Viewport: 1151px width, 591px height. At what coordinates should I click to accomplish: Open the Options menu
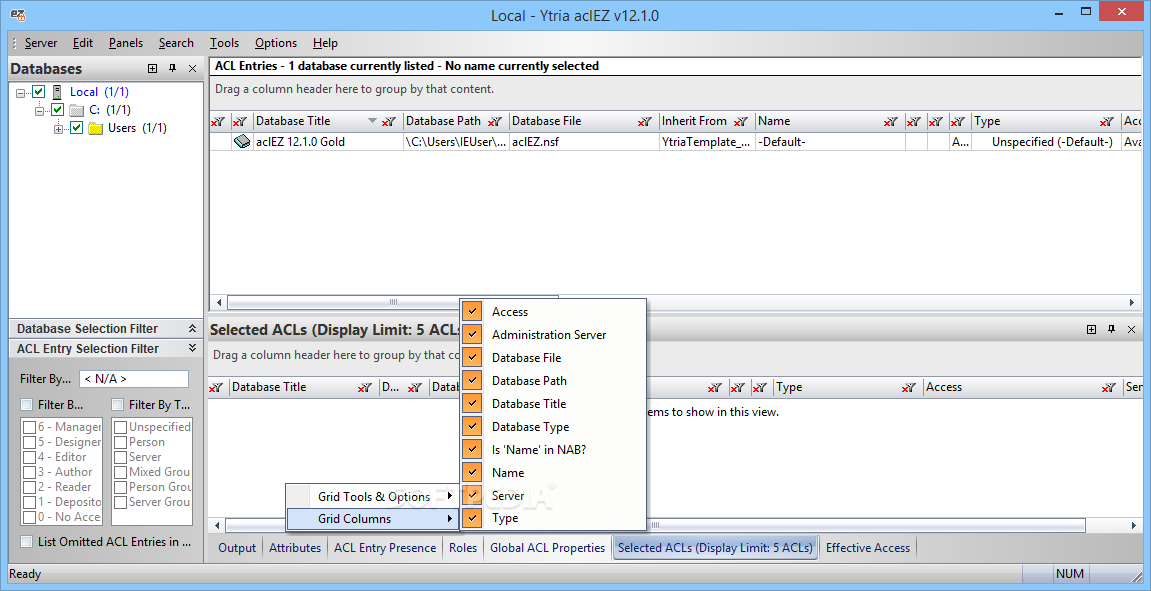pos(276,43)
